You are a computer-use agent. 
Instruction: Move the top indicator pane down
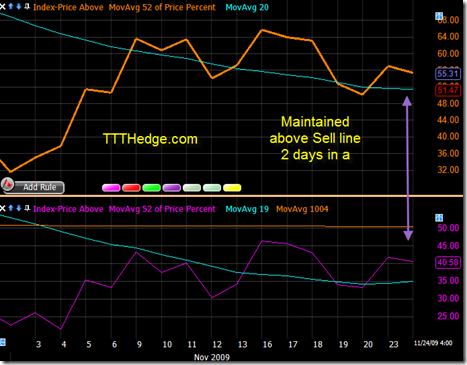pyautogui.click(x=18, y=6)
